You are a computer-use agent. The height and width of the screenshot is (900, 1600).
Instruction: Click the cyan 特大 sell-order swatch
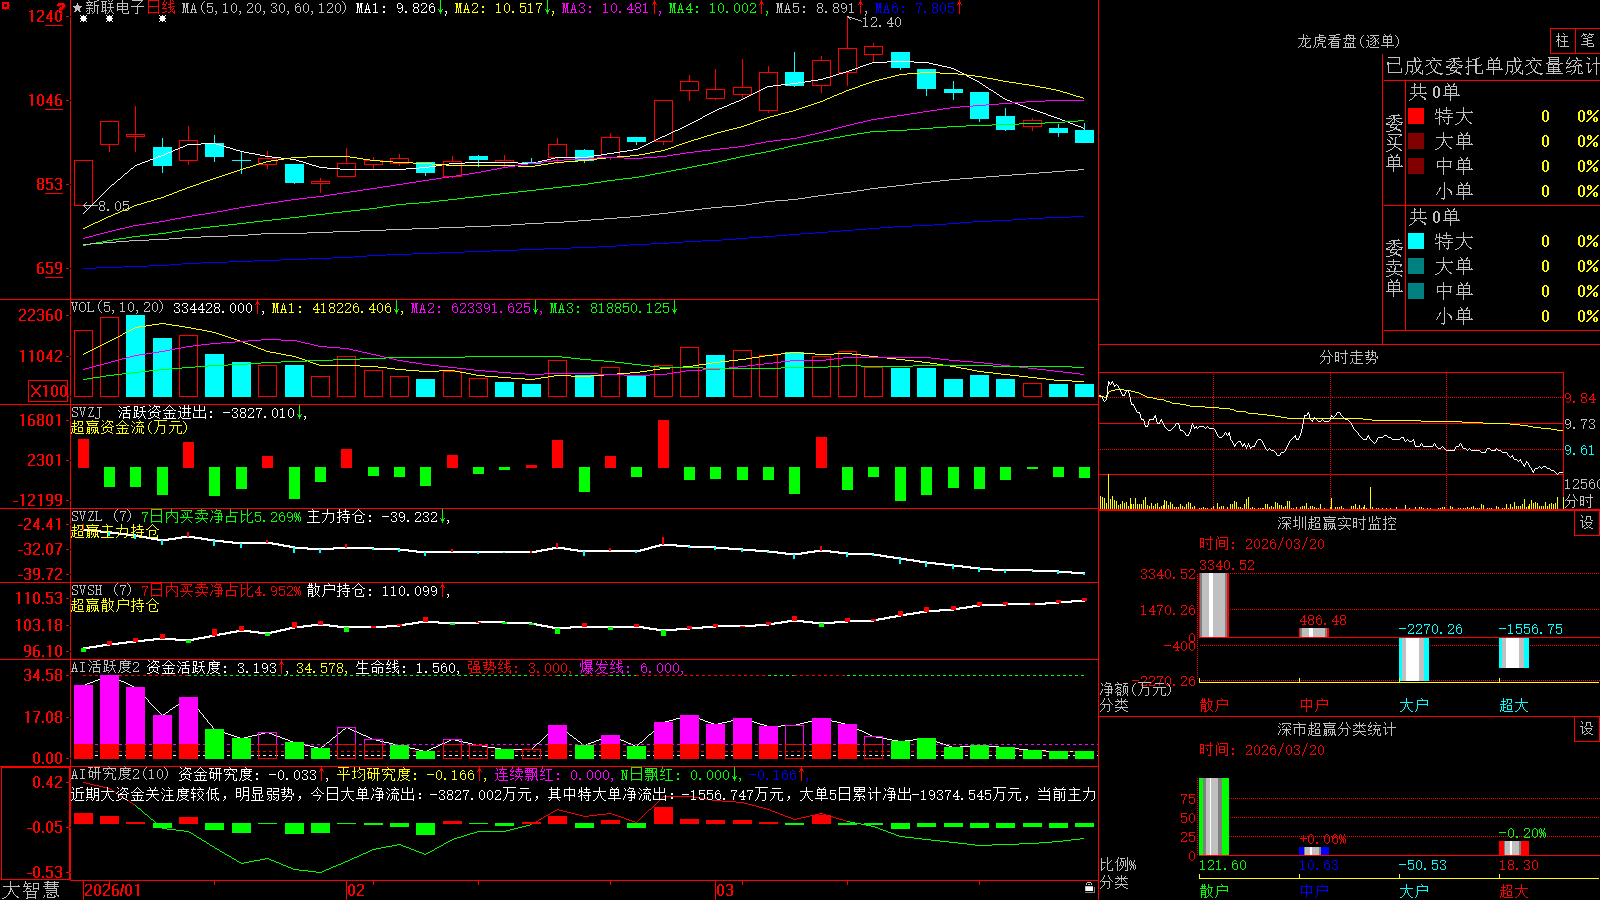click(1416, 241)
